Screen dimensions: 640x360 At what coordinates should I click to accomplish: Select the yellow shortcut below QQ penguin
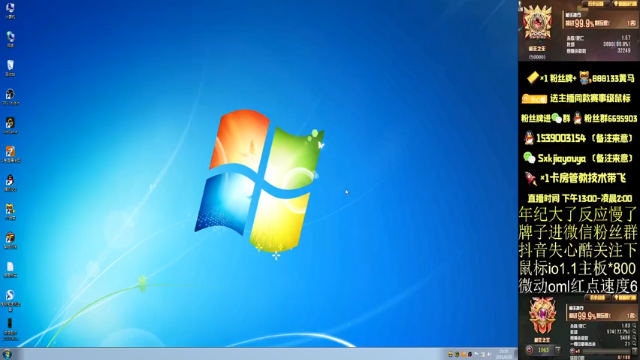[x=10, y=211]
